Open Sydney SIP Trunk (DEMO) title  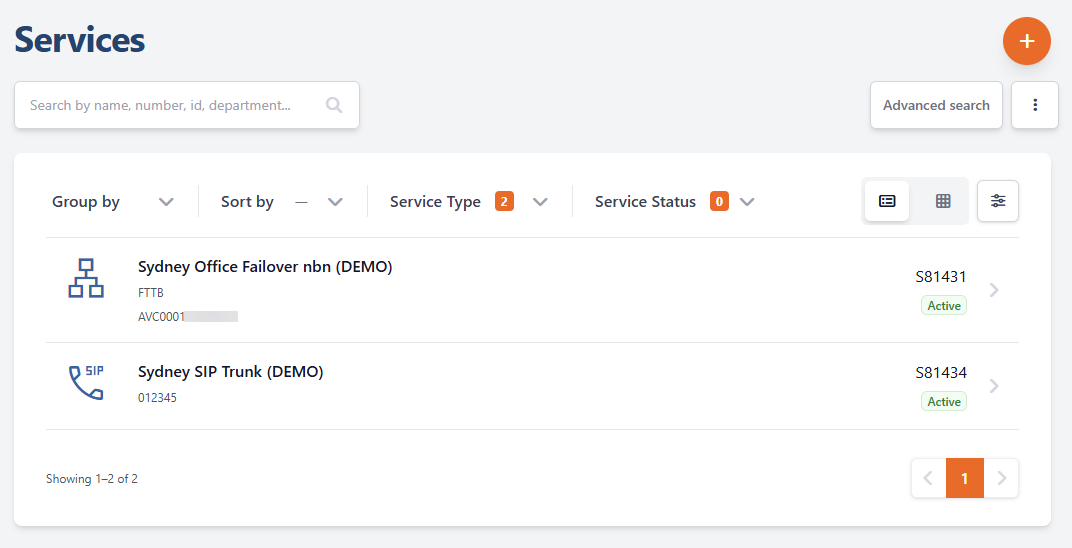pos(230,372)
